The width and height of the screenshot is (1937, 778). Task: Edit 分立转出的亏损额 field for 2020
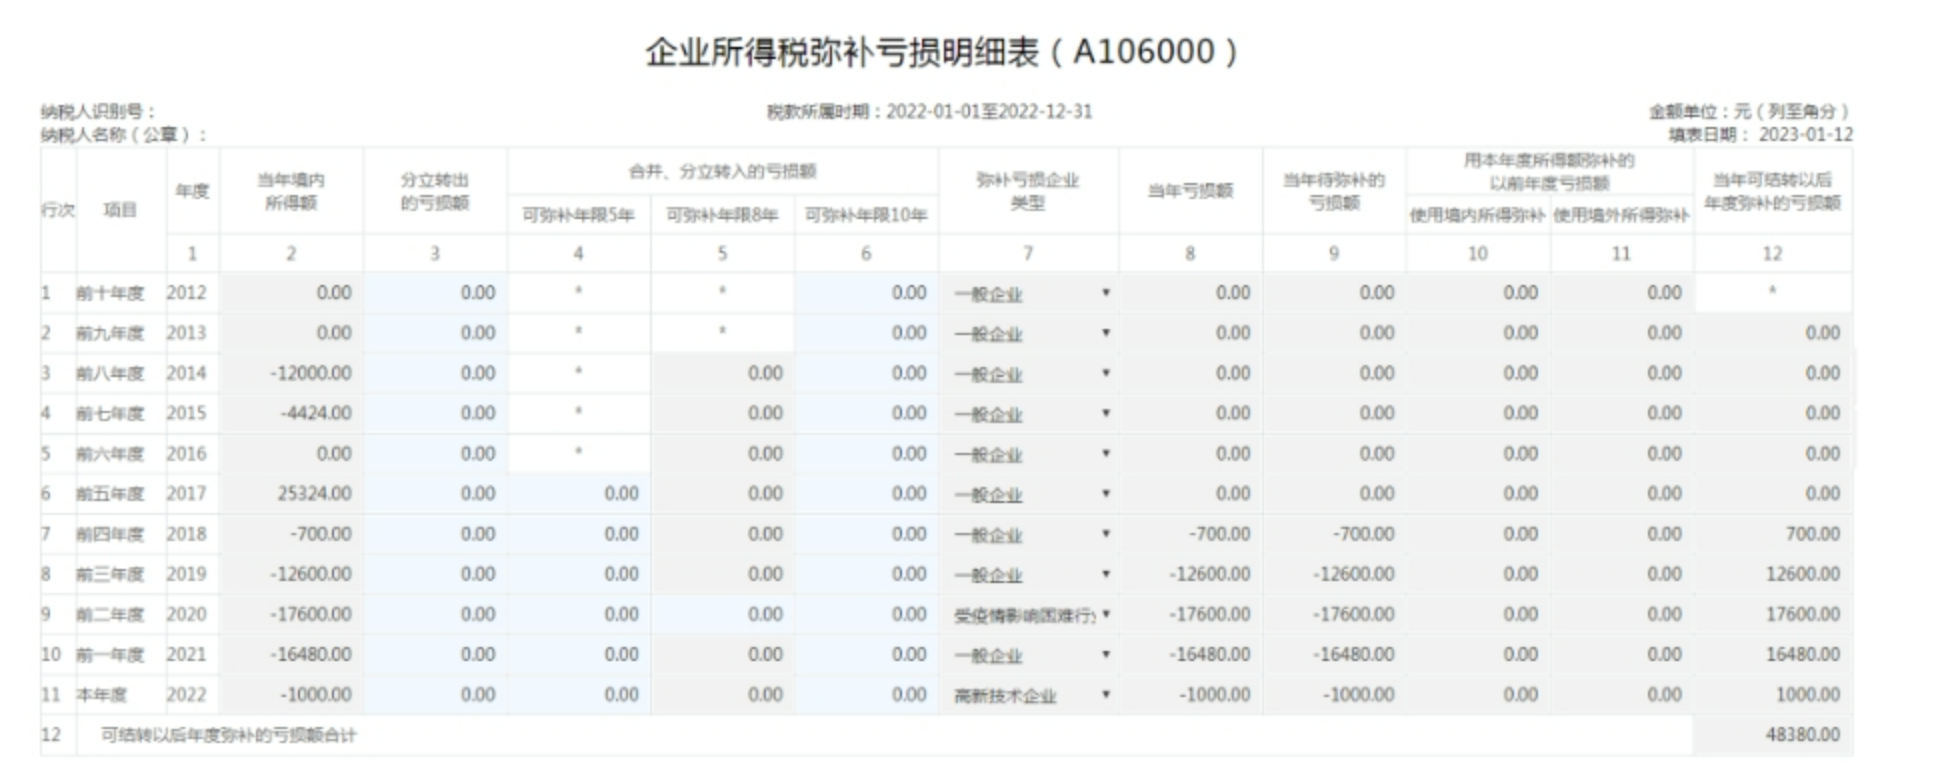coord(435,614)
